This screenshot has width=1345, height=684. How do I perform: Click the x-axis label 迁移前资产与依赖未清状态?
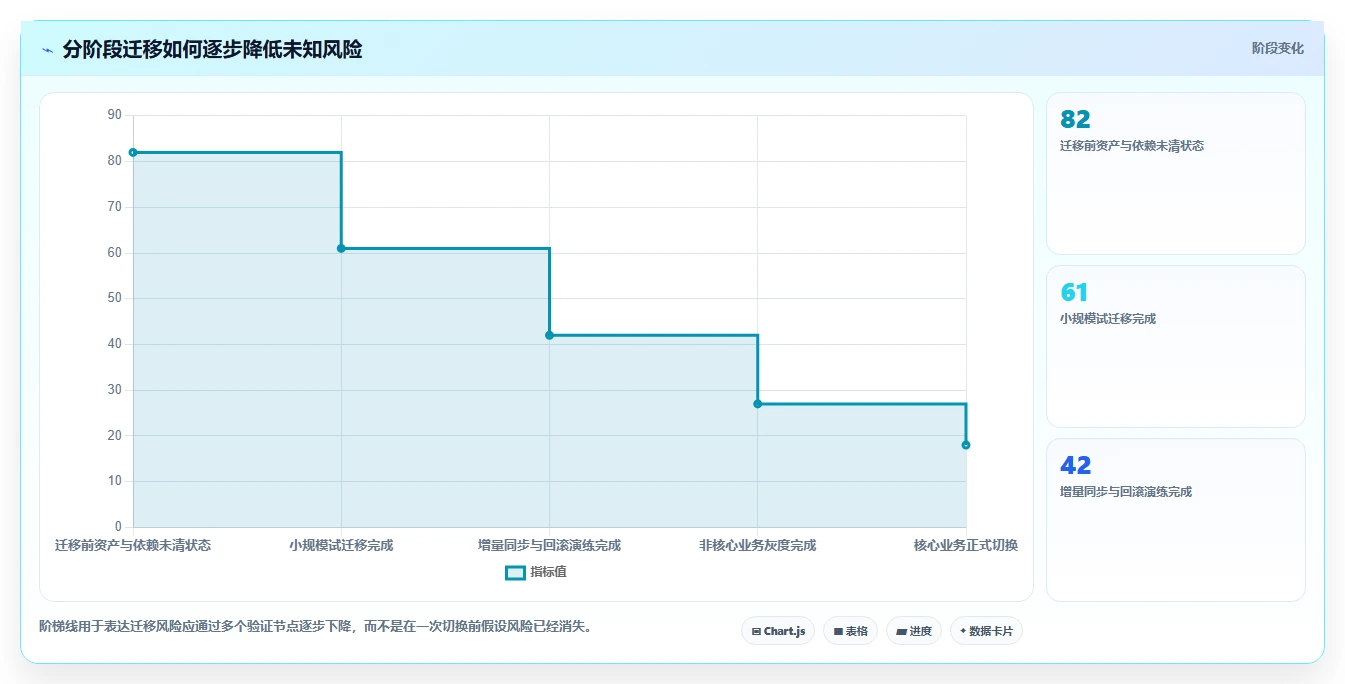[133, 545]
